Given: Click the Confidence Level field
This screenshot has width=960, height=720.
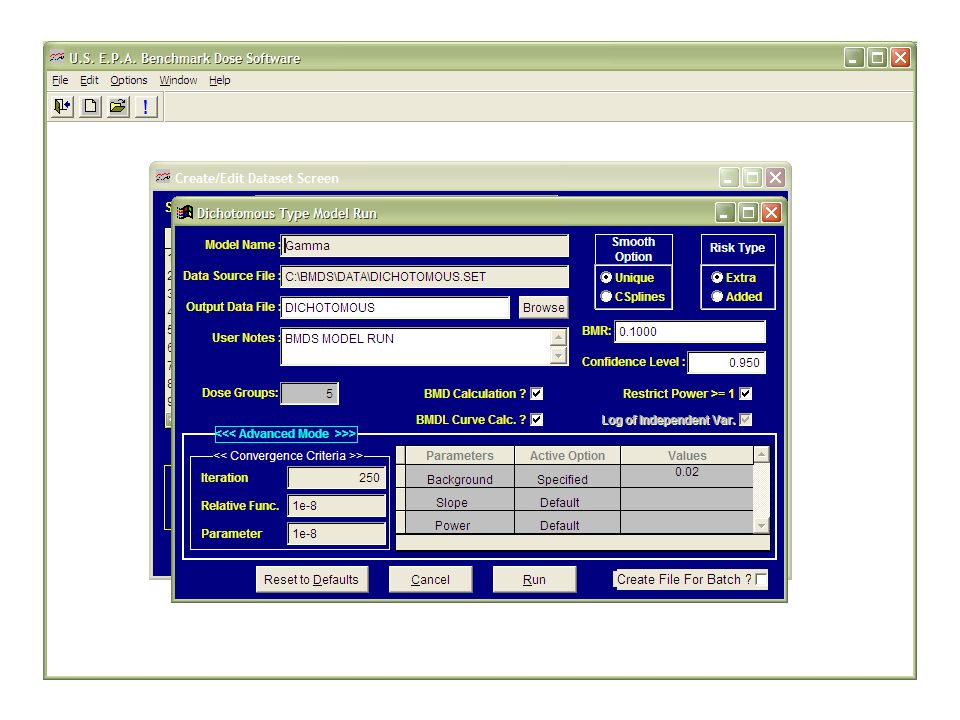Looking at the screenshot, I should point(727,362).
